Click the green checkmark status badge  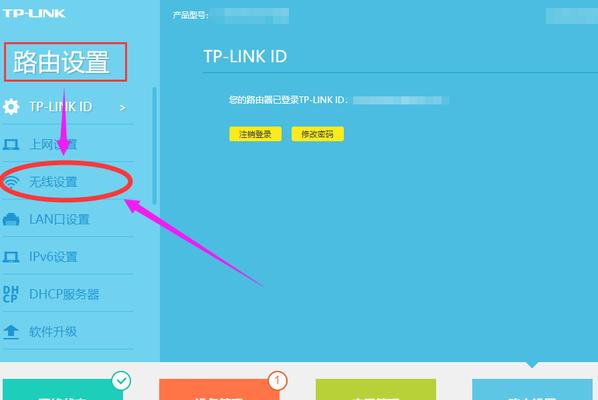[x=122, y=380]
